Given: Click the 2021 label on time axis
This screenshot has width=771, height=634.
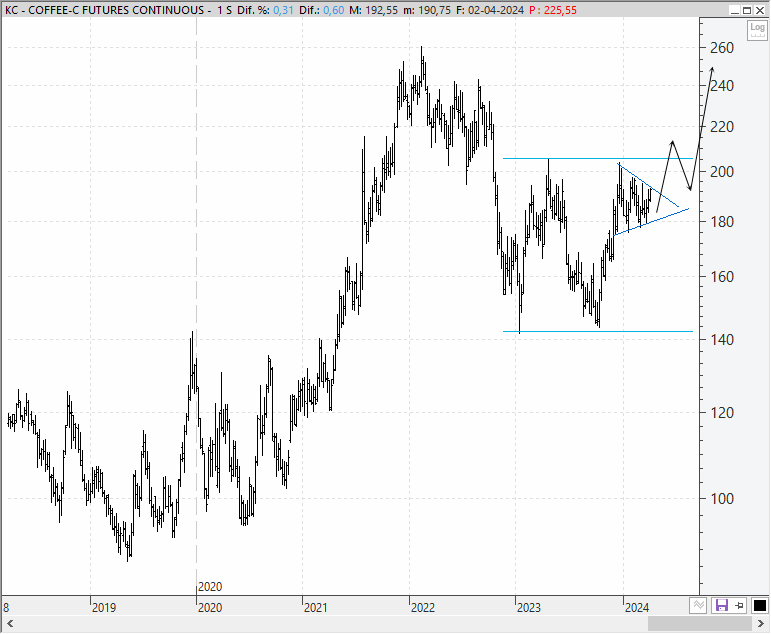Looking at the screenshot, I should tap(315, 608).
